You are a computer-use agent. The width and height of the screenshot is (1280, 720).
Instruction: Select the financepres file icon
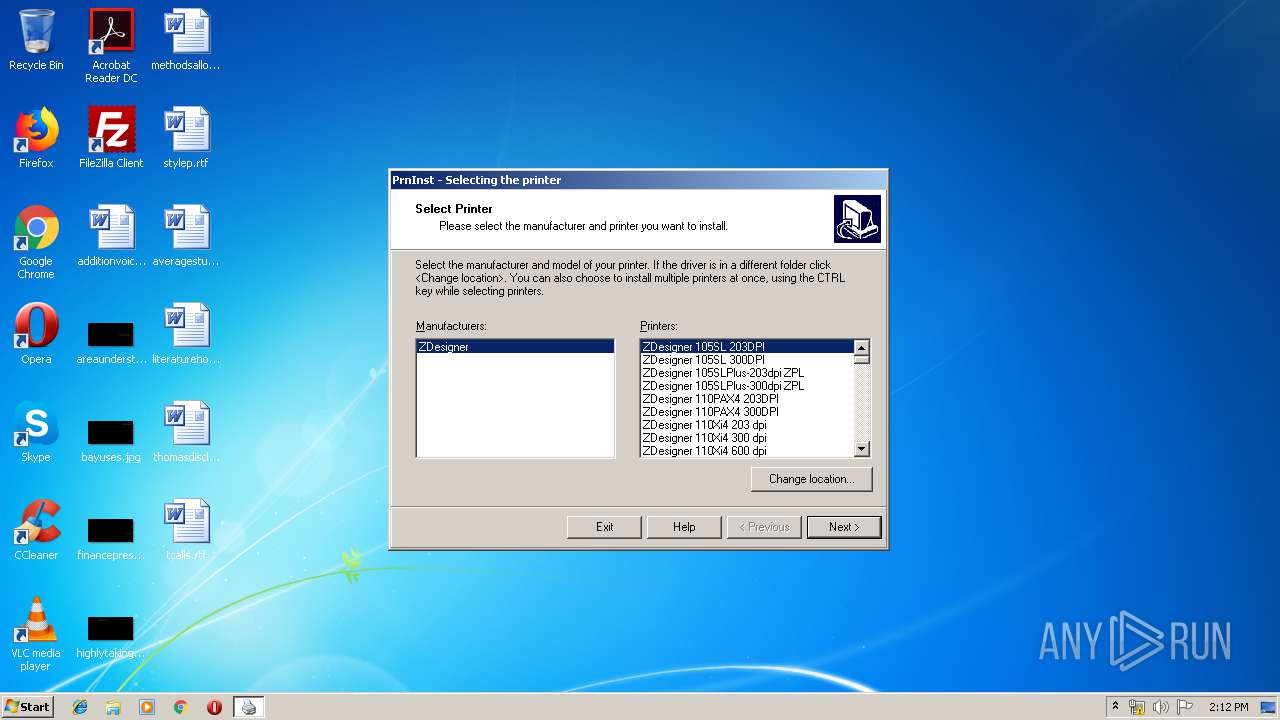[111, 536]
